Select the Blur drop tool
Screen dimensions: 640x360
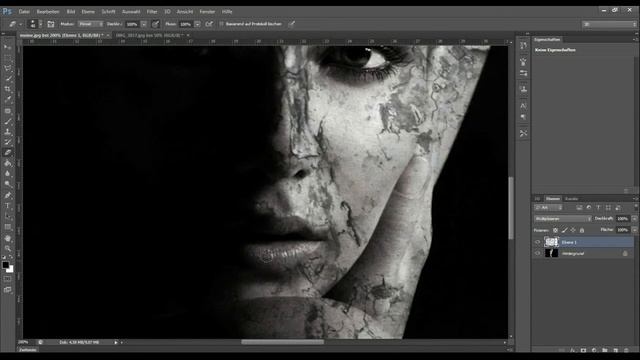[x=8, y=173]
